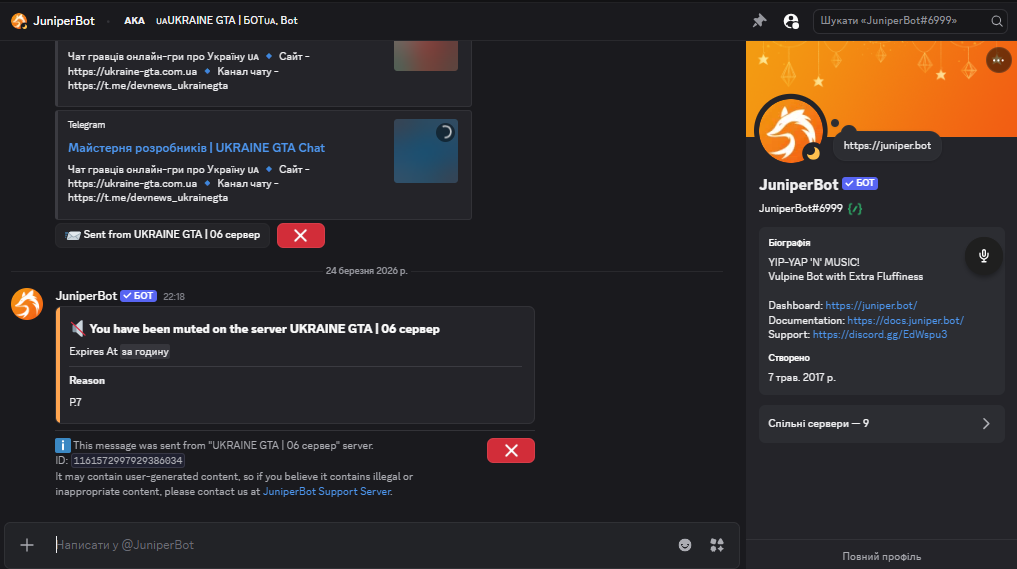This screenshot has height=569, width=1017.
Task: Focus the Написати у @JuniperBot message input
Action: coord(360,545)
